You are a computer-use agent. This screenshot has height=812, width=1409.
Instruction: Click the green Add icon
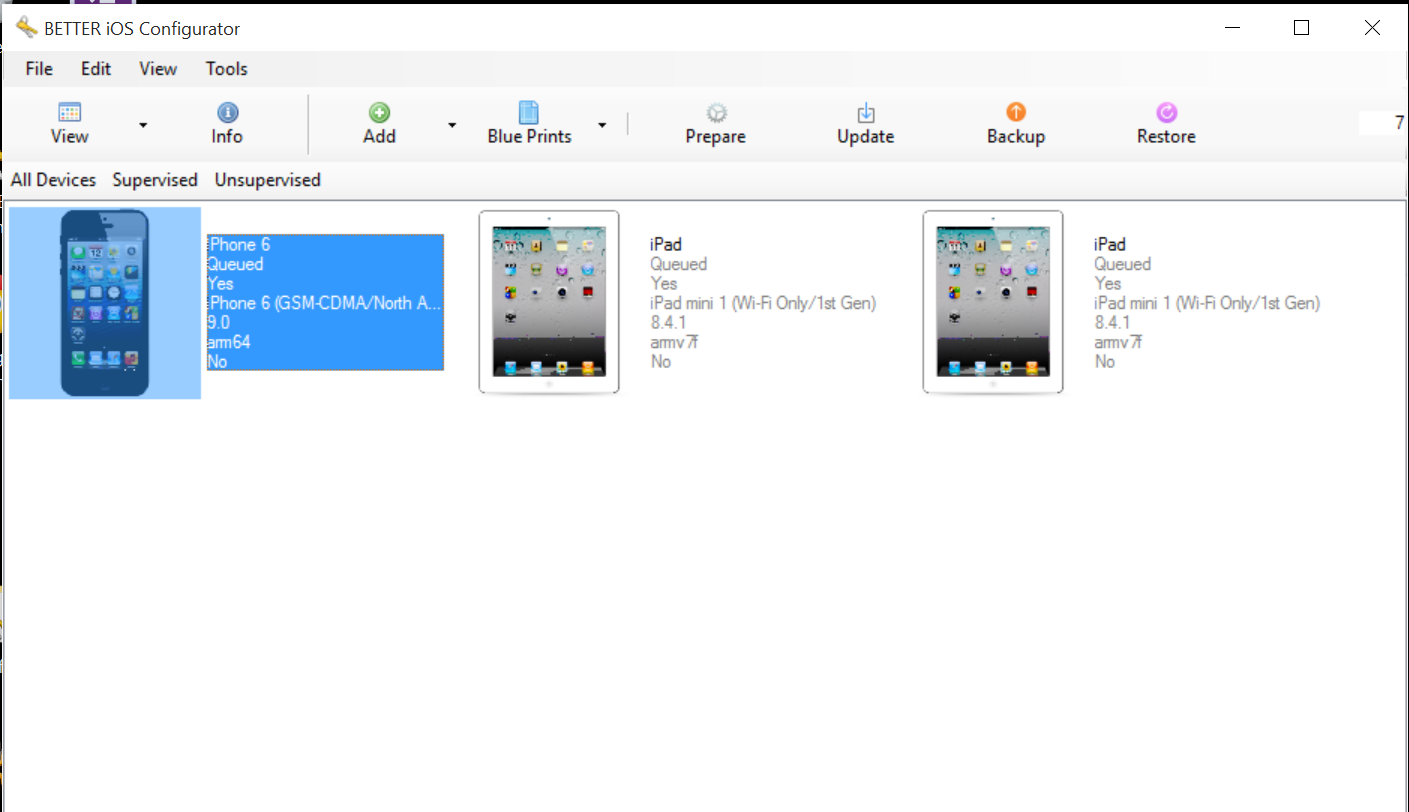(379, 112)
